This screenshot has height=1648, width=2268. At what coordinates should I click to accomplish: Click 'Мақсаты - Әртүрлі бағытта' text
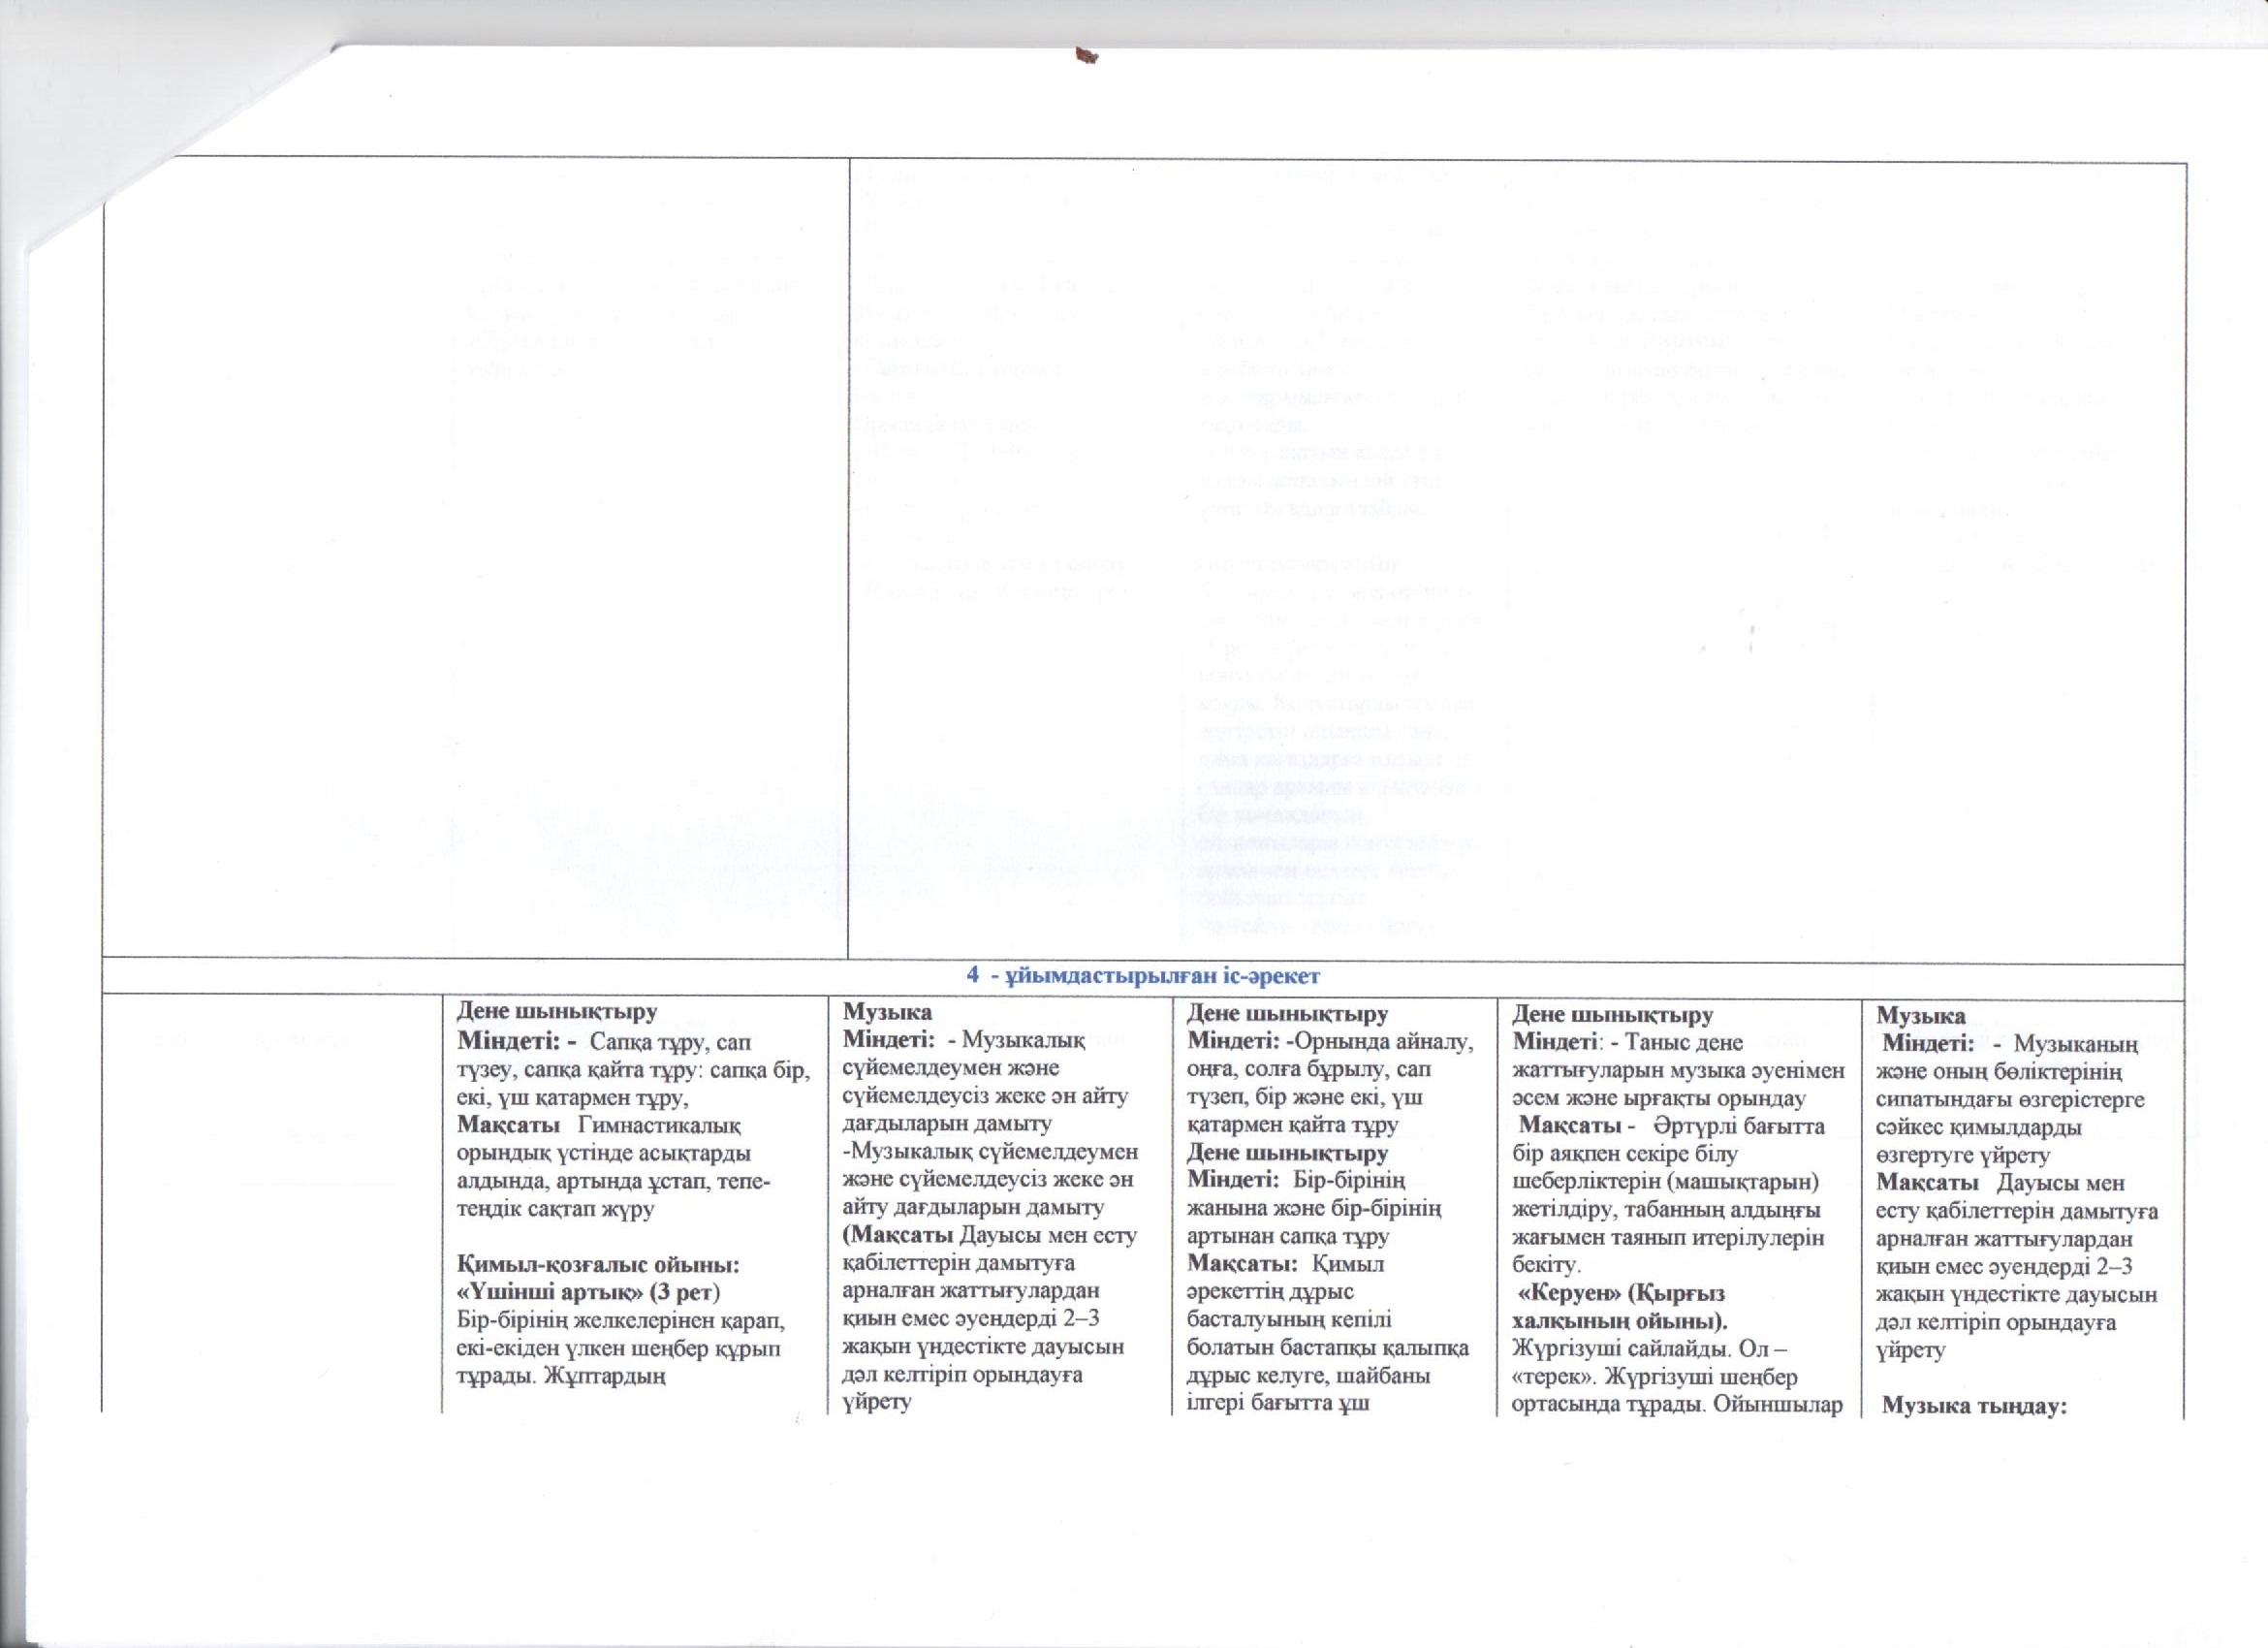coord(1670,1126)
